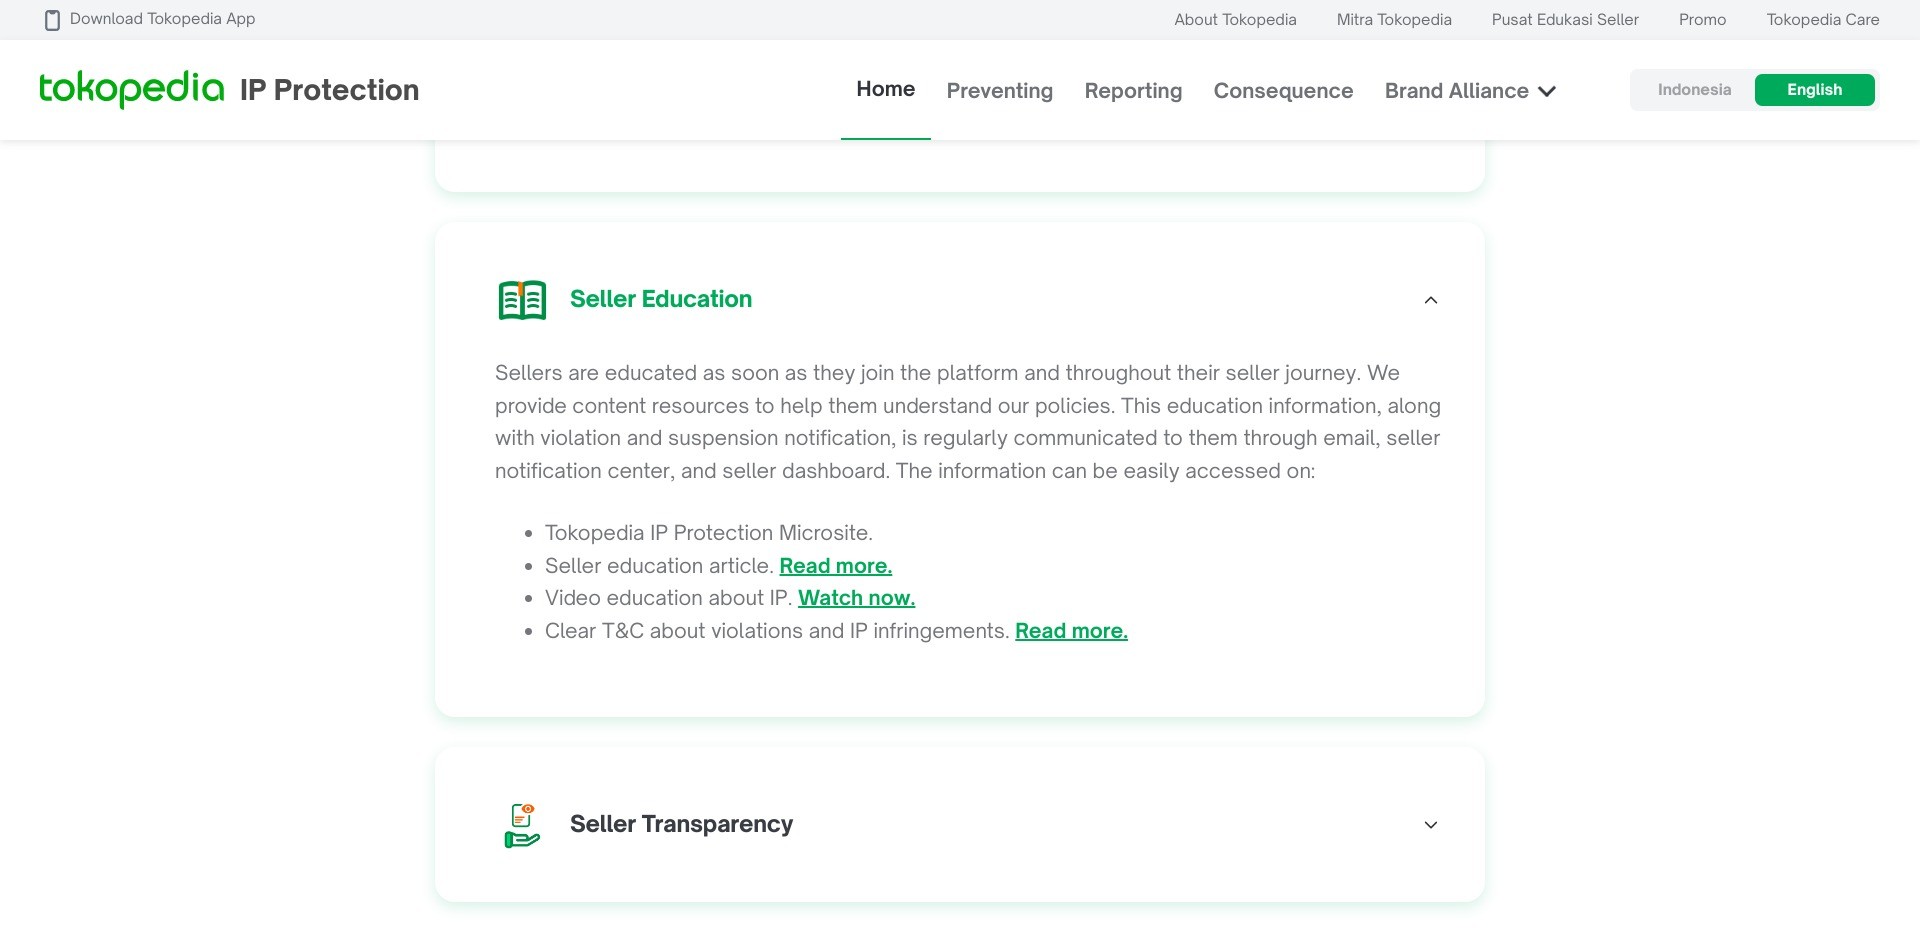Click the Seller Education book icon
Viewport: 1920px width, 932px height.
coord(522,300)
